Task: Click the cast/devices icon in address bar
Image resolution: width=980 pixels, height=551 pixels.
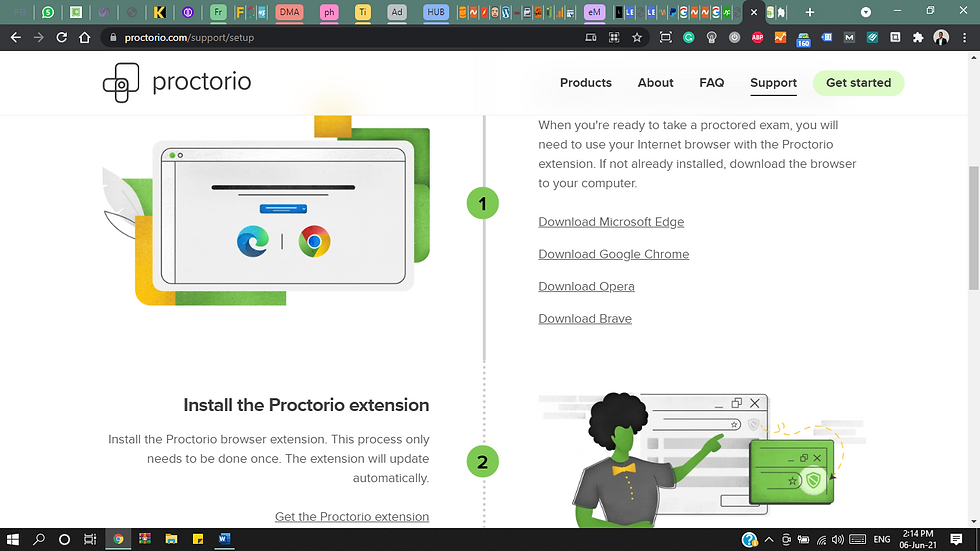Action: tap(591, 37)
